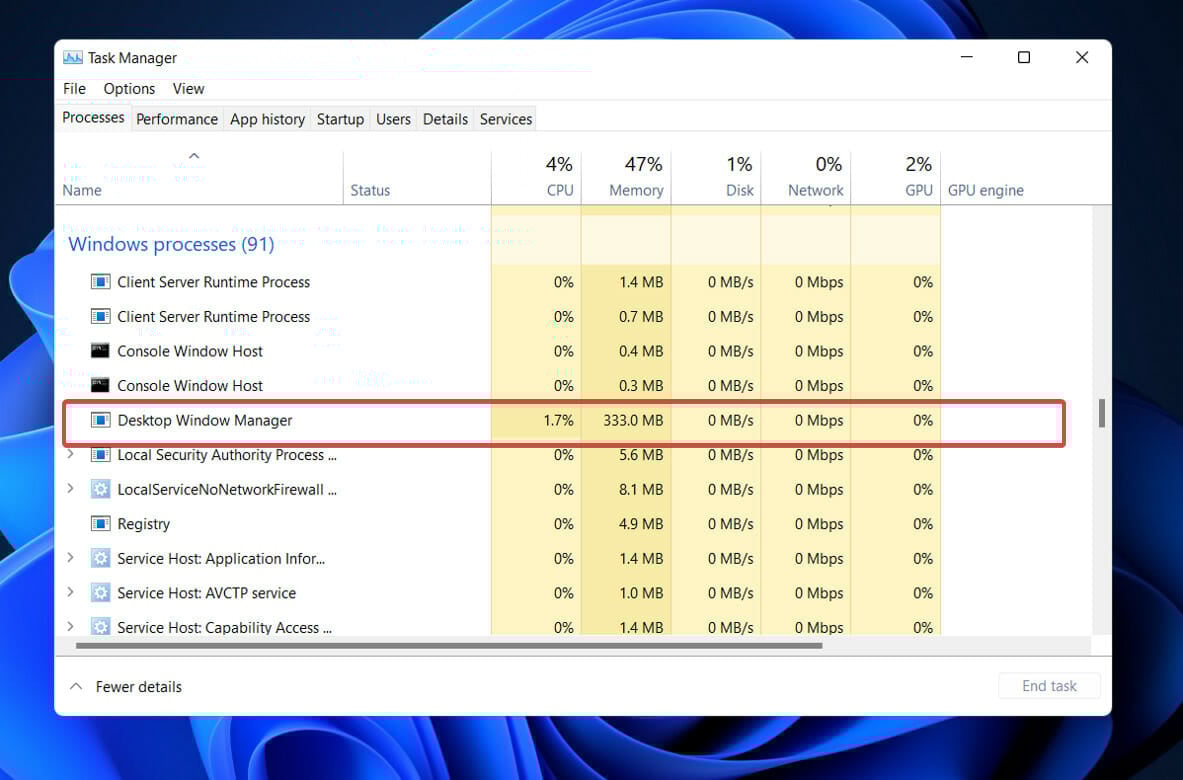Click the Service Host: AVCTP service gear icon
Image resolution: width=1183 pixels, height=780 pixels.
click(100, 592)
